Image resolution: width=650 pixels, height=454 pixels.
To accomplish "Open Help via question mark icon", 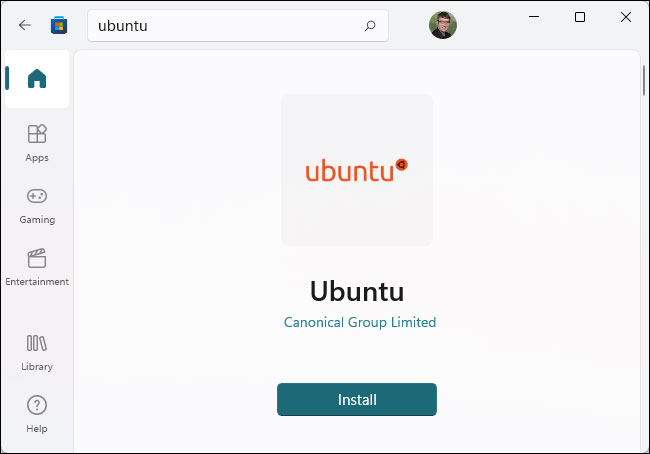I will [x=37, y=405].
